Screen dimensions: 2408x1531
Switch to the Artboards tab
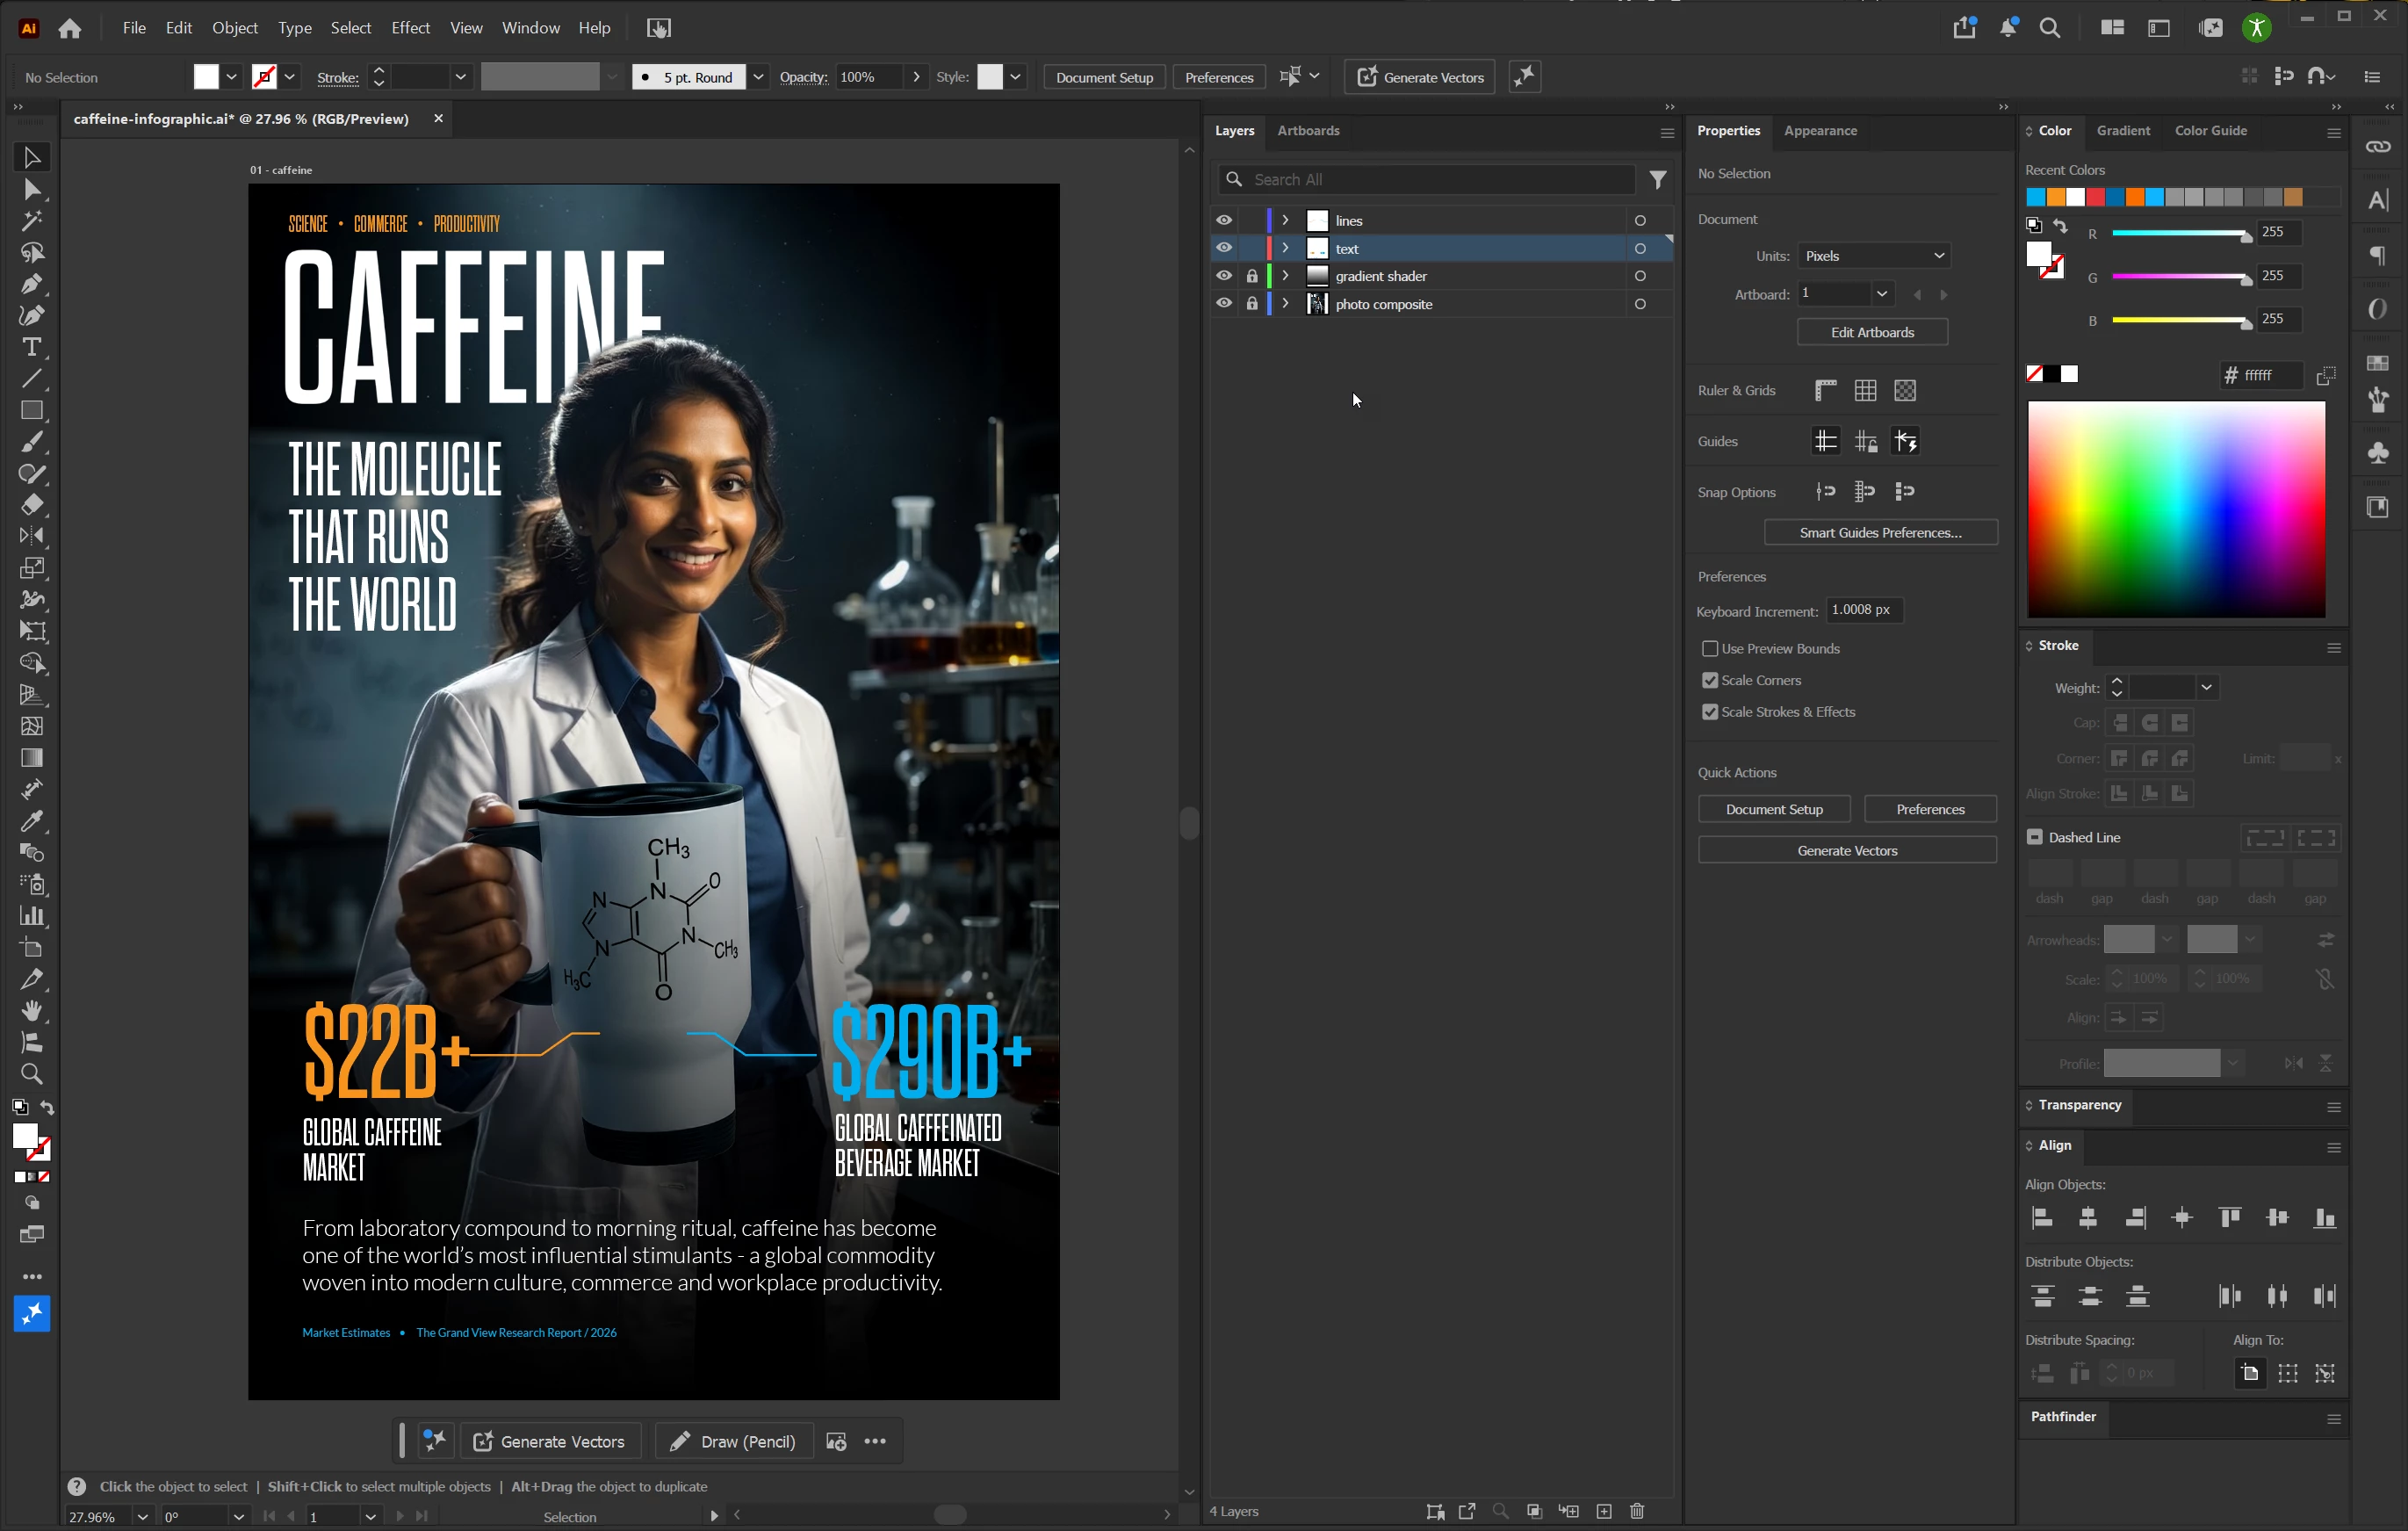(x=1308, y=131)
